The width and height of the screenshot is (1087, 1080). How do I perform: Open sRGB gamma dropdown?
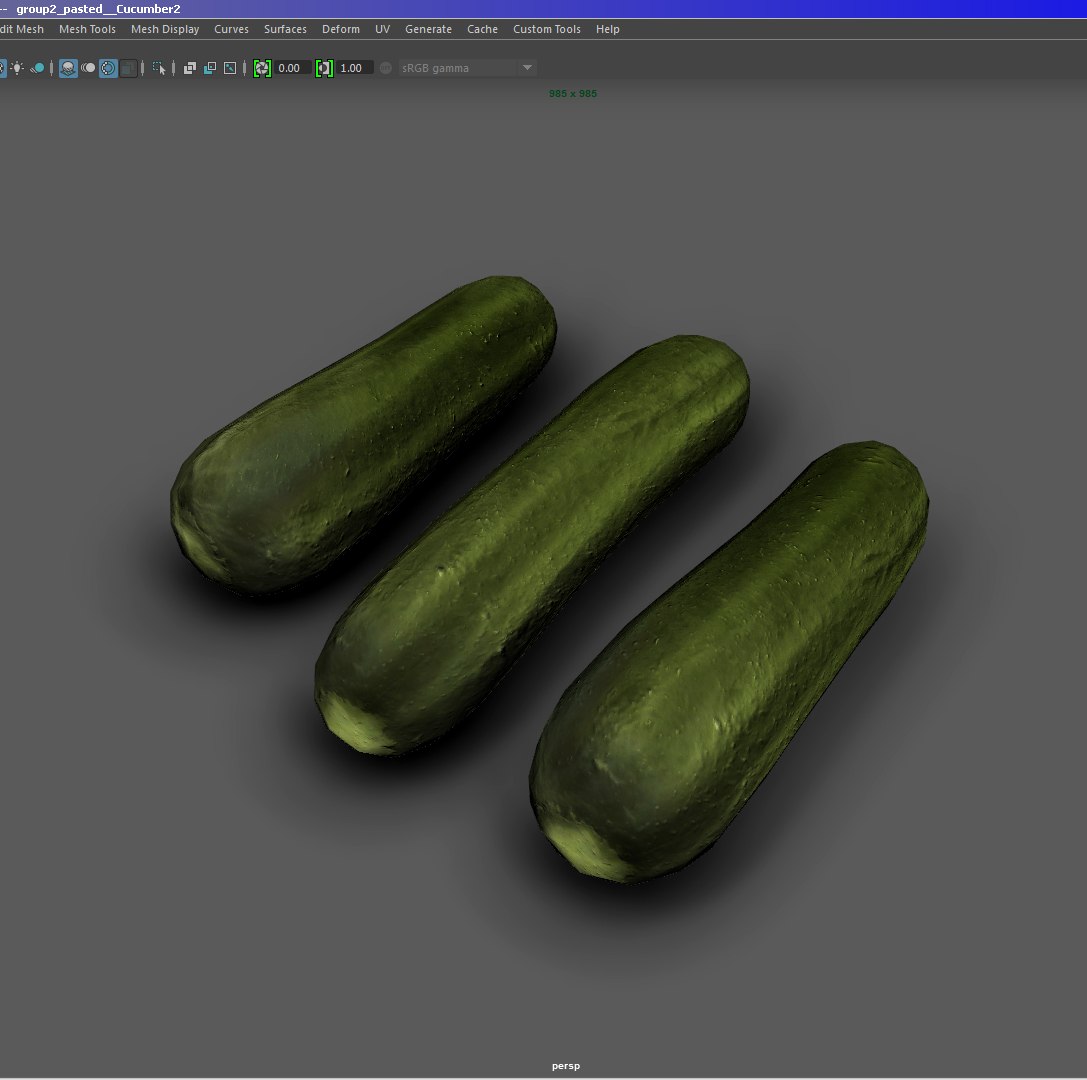click(466, 68)
